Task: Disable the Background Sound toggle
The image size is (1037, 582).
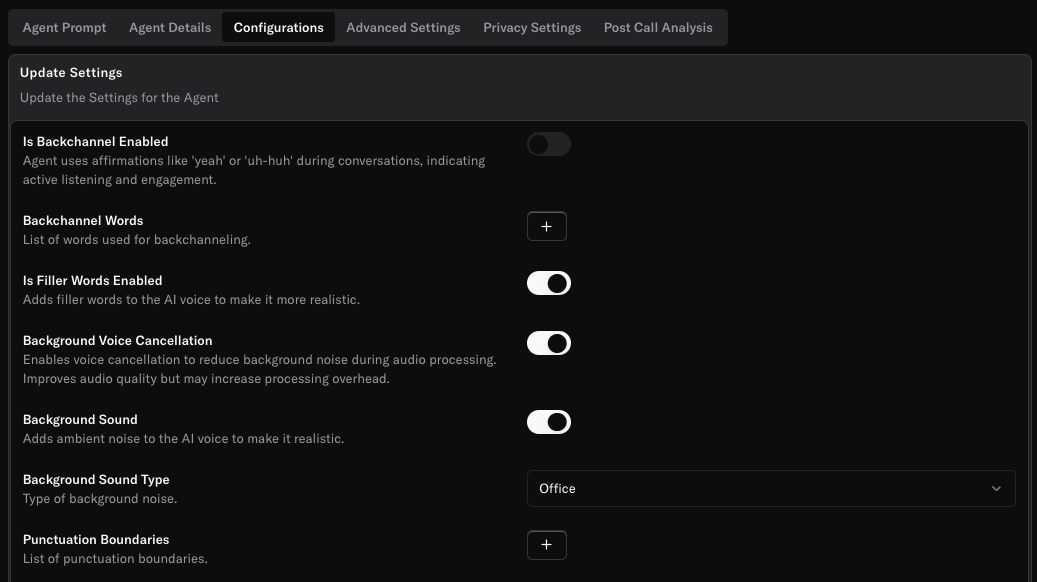Action: tap(549, 421)
